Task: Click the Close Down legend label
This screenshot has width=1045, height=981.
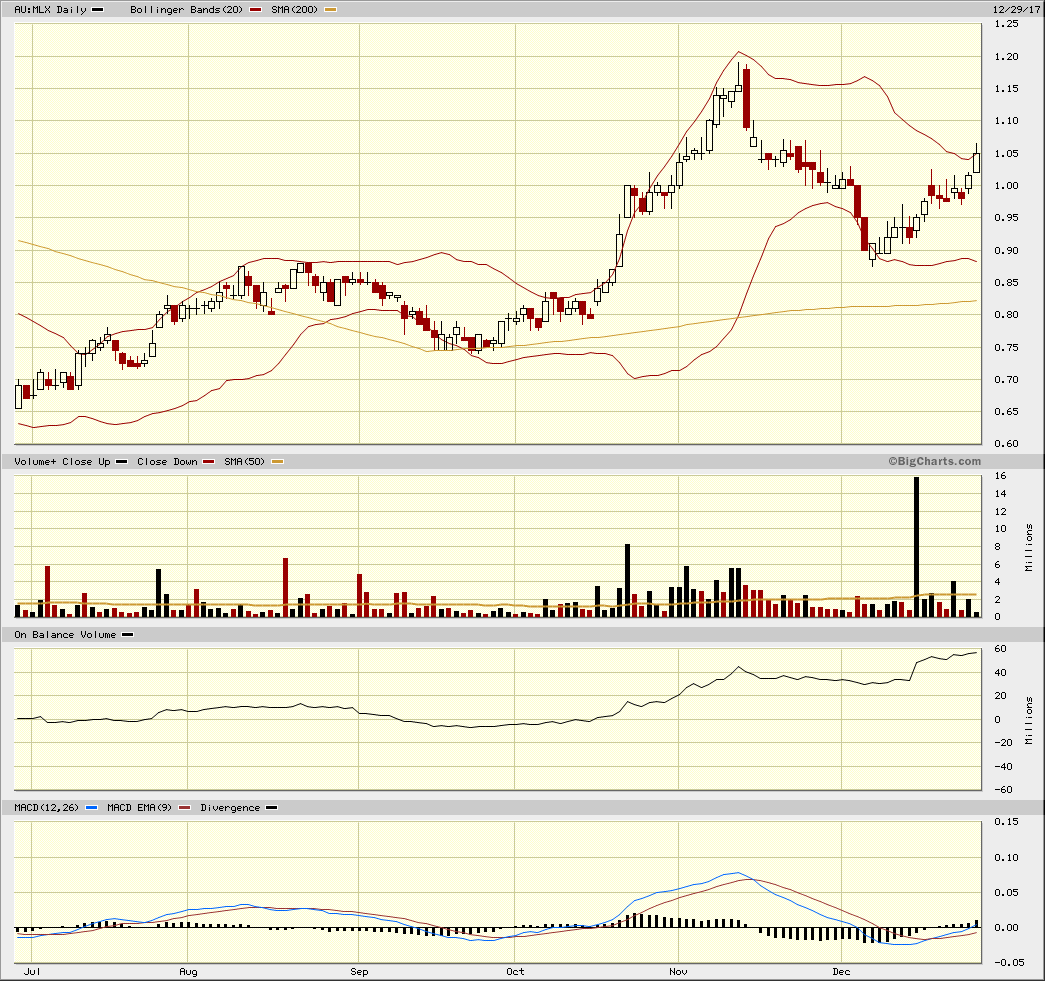Action: coord(167,461)
